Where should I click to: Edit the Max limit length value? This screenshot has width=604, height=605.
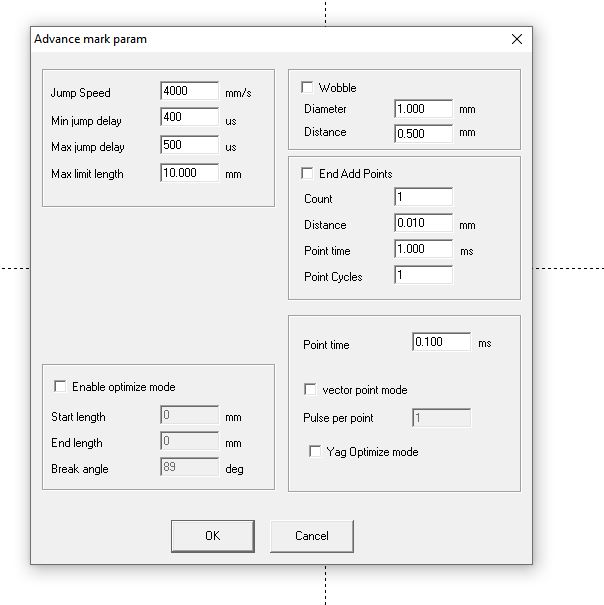tap(188, 173)
